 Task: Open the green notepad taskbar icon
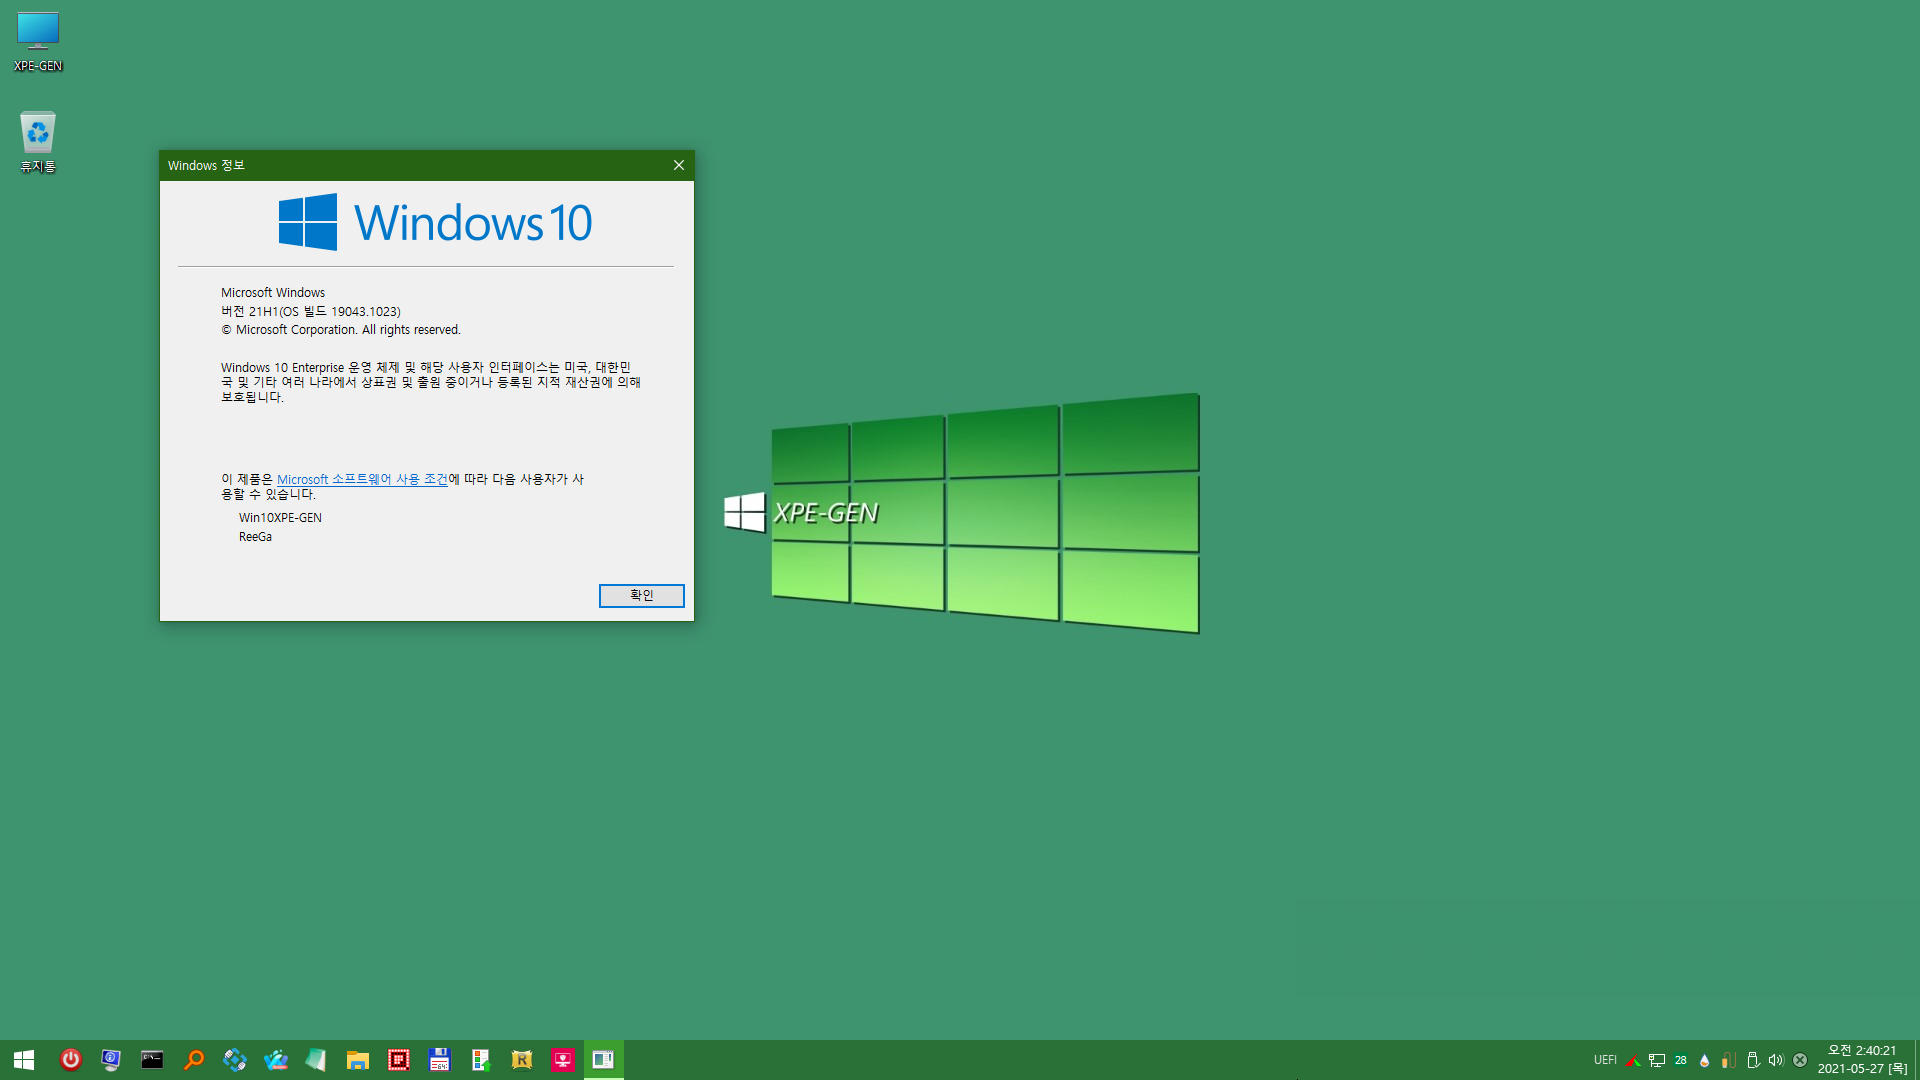click(316, 1060)
